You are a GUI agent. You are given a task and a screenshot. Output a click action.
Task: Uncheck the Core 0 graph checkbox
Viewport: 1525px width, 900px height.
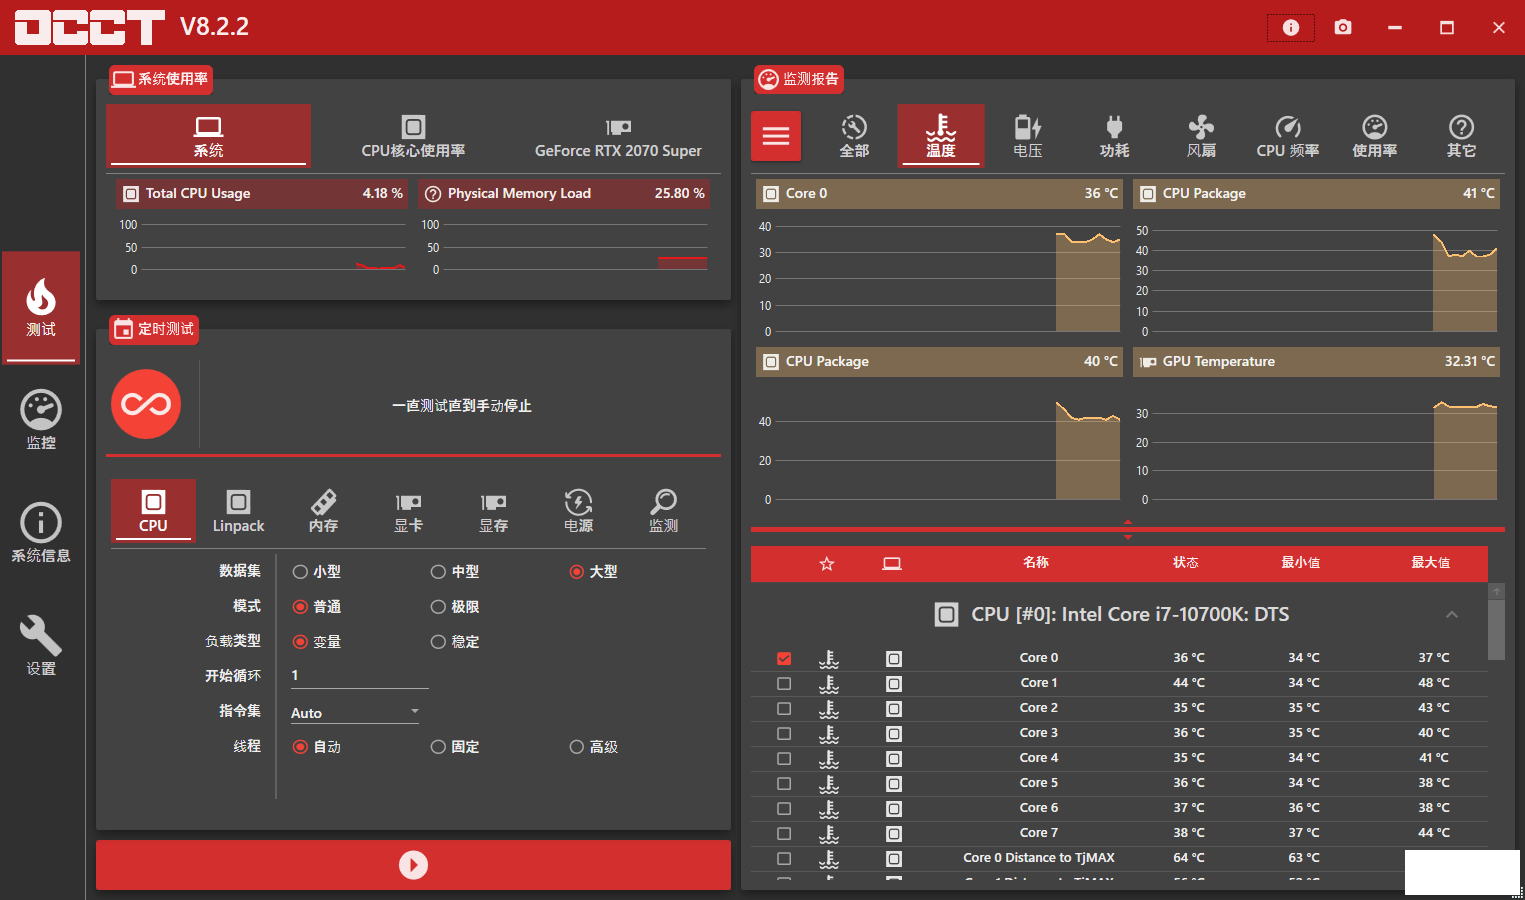tap(784, 658)
